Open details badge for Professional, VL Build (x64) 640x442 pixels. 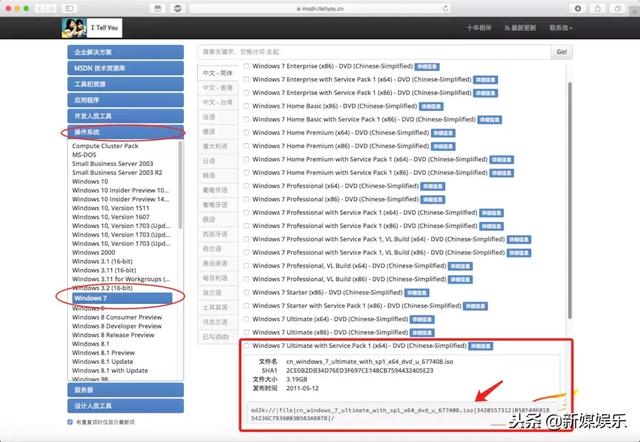460,267
